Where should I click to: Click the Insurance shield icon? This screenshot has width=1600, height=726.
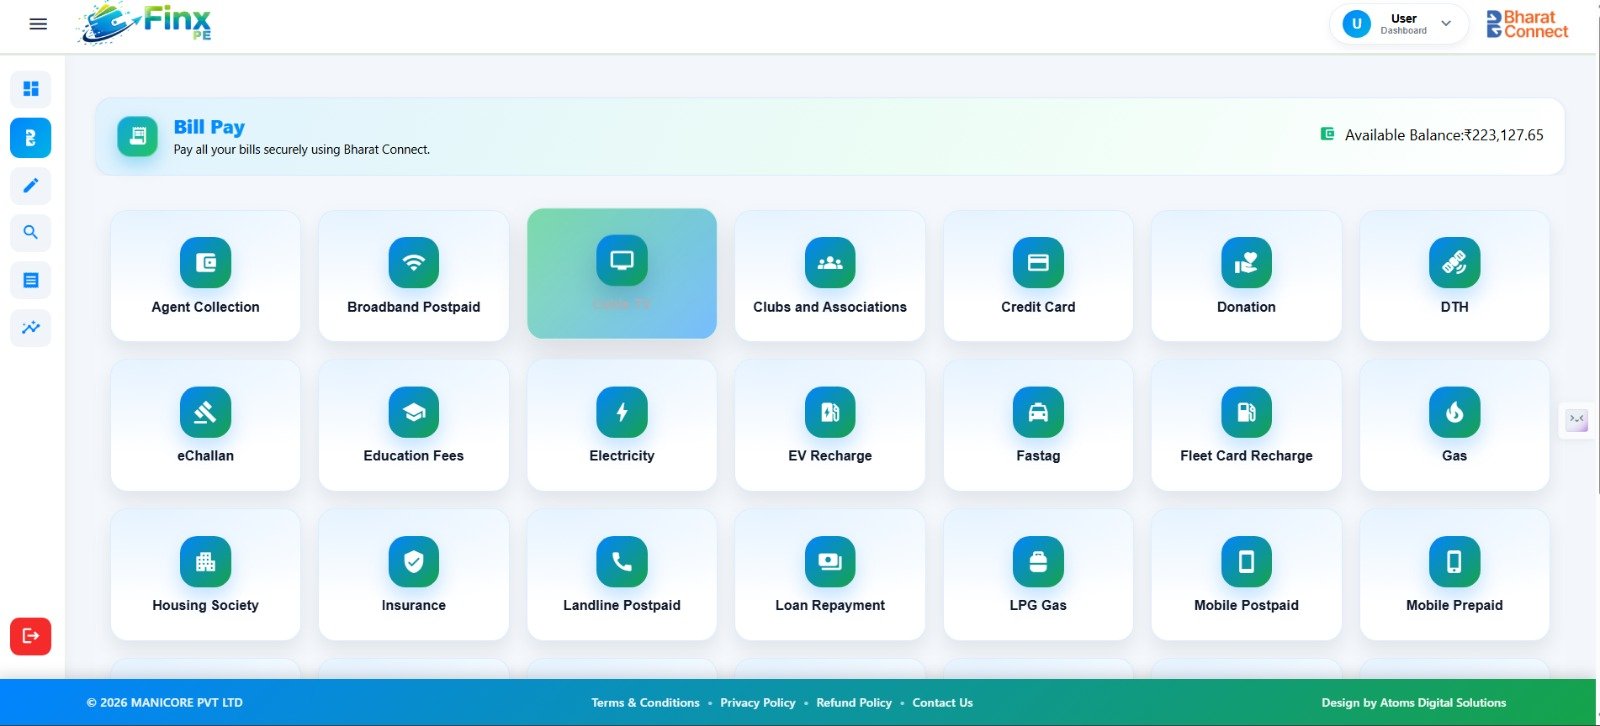(x=414, y=562)
